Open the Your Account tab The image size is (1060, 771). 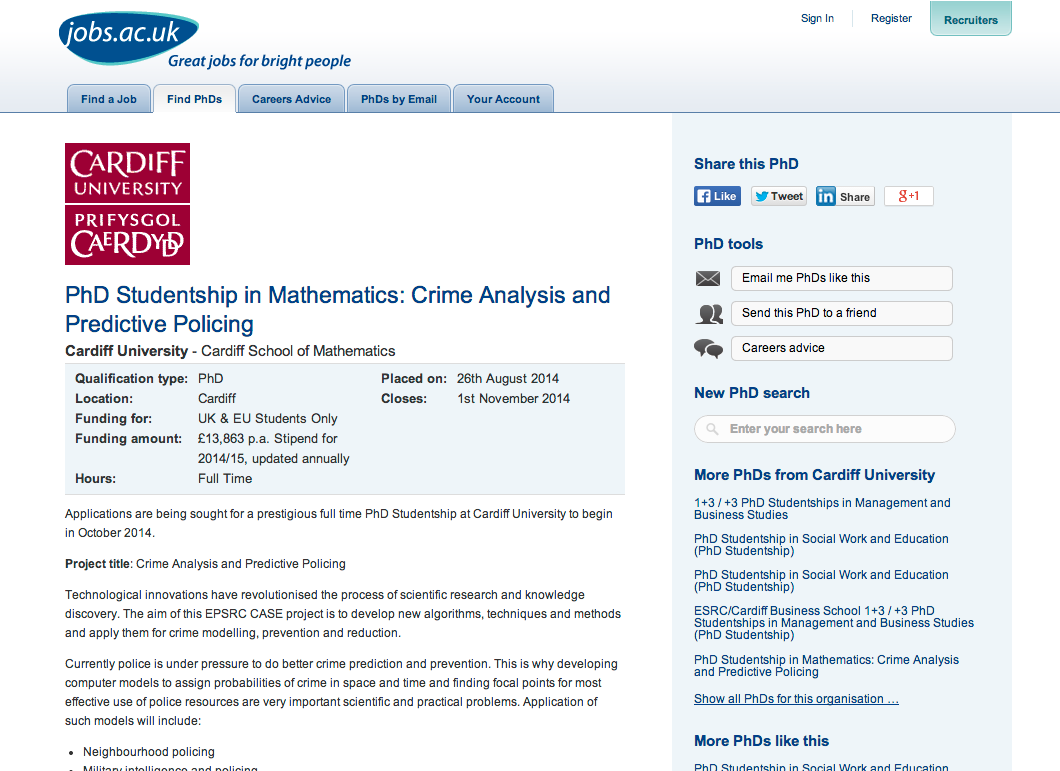(503, 99)
